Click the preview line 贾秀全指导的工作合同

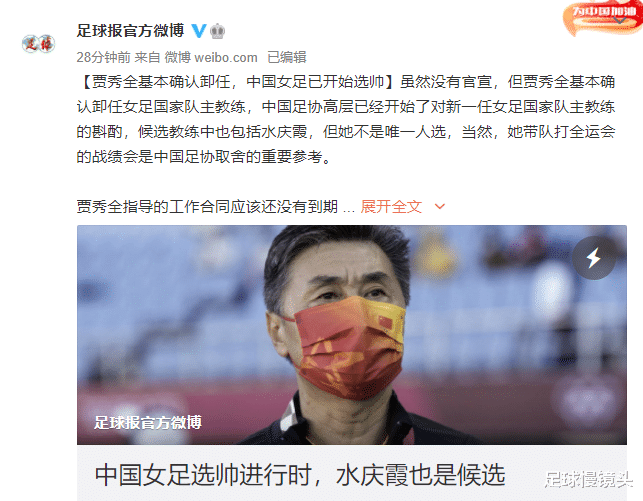tap(207, 207)
